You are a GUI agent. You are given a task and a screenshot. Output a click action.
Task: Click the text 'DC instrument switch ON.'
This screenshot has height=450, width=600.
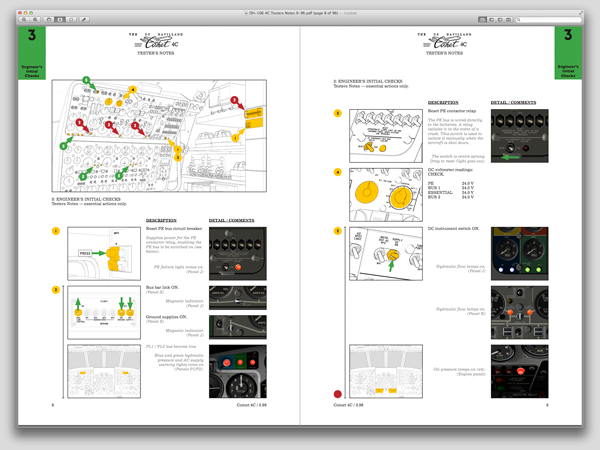[453, 228]
